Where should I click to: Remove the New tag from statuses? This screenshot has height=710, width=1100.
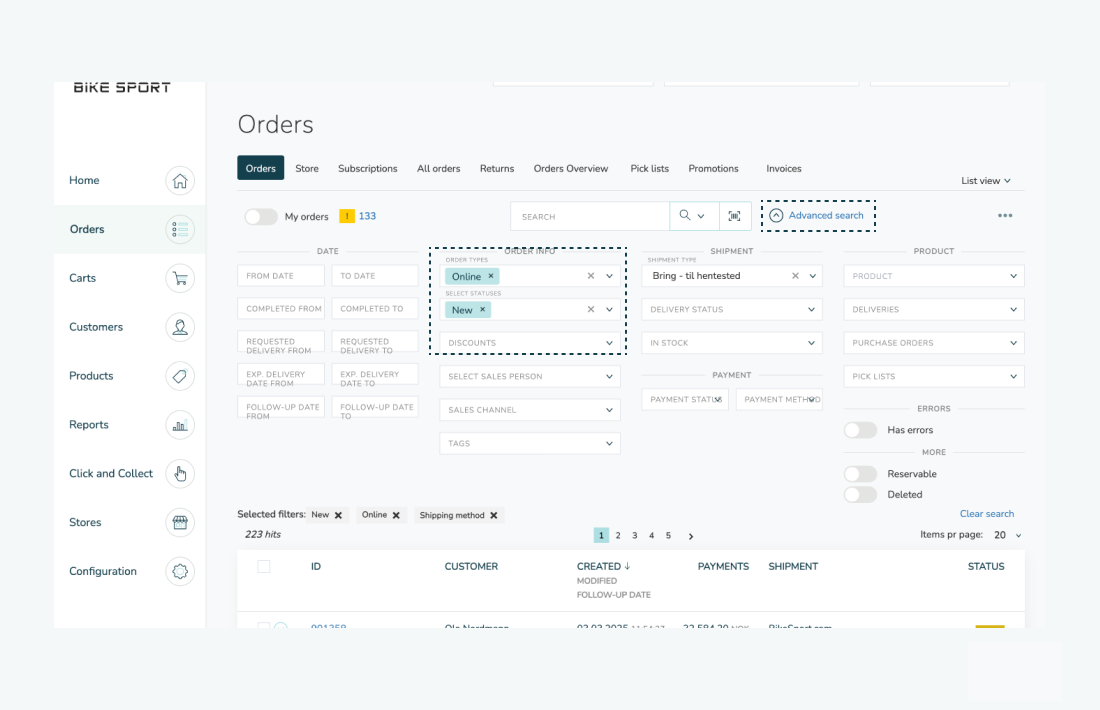(x=483, y=309)
